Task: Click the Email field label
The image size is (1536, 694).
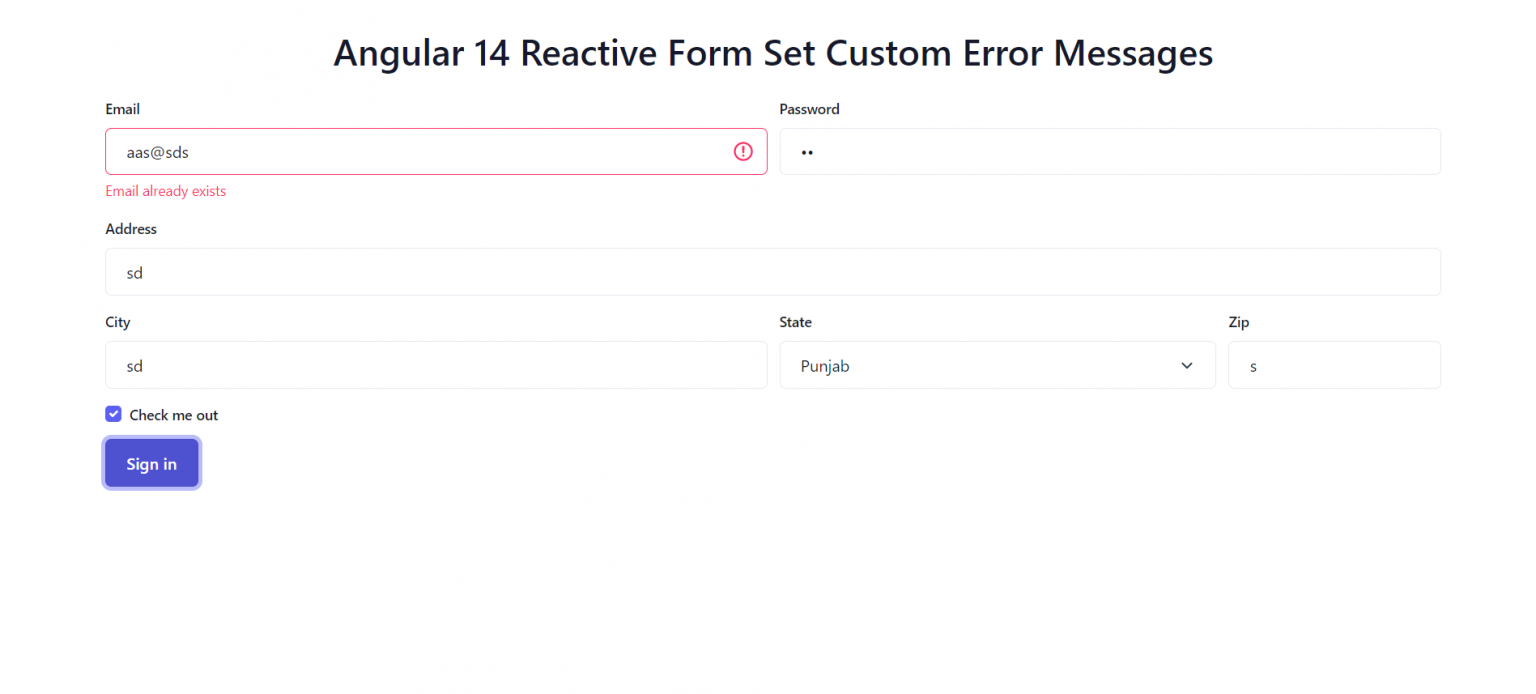Action: tap(122, 109)
